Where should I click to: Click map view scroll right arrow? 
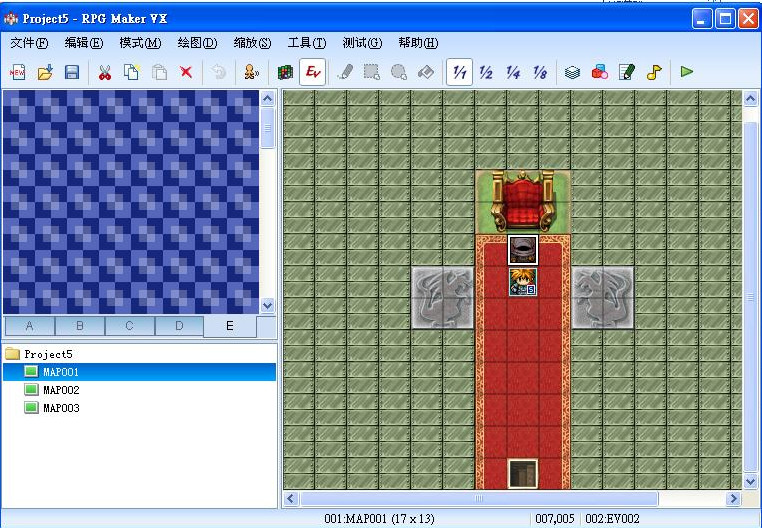(733, 498)
